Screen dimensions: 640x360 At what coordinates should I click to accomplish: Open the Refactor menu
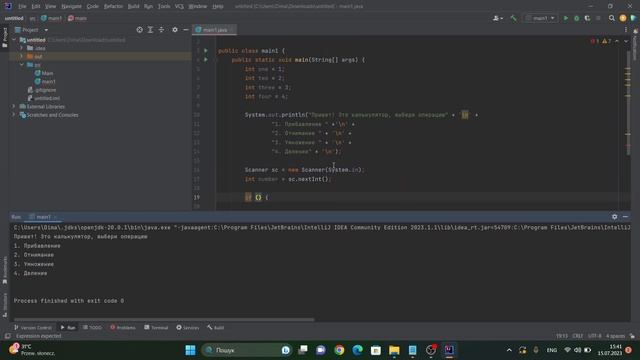click(x=113, y=6)
